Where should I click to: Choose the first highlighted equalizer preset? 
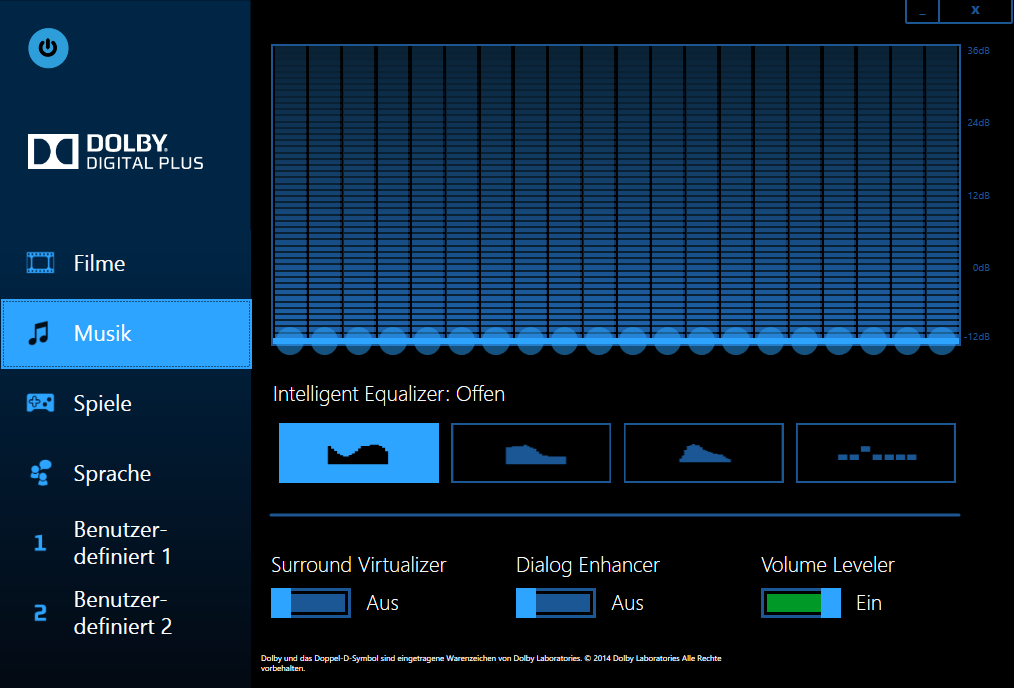click(x=359, y=453)
